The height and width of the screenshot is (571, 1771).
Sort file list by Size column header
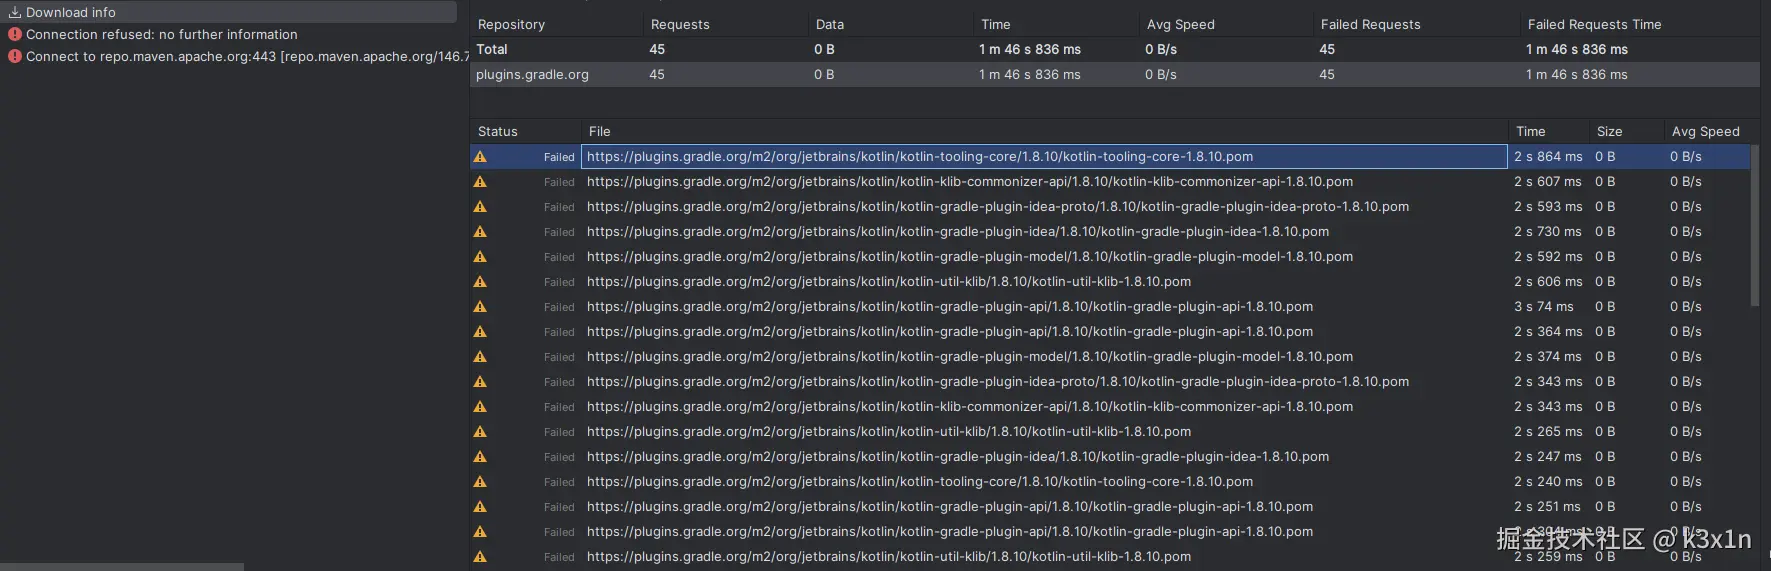point(1610,131)
